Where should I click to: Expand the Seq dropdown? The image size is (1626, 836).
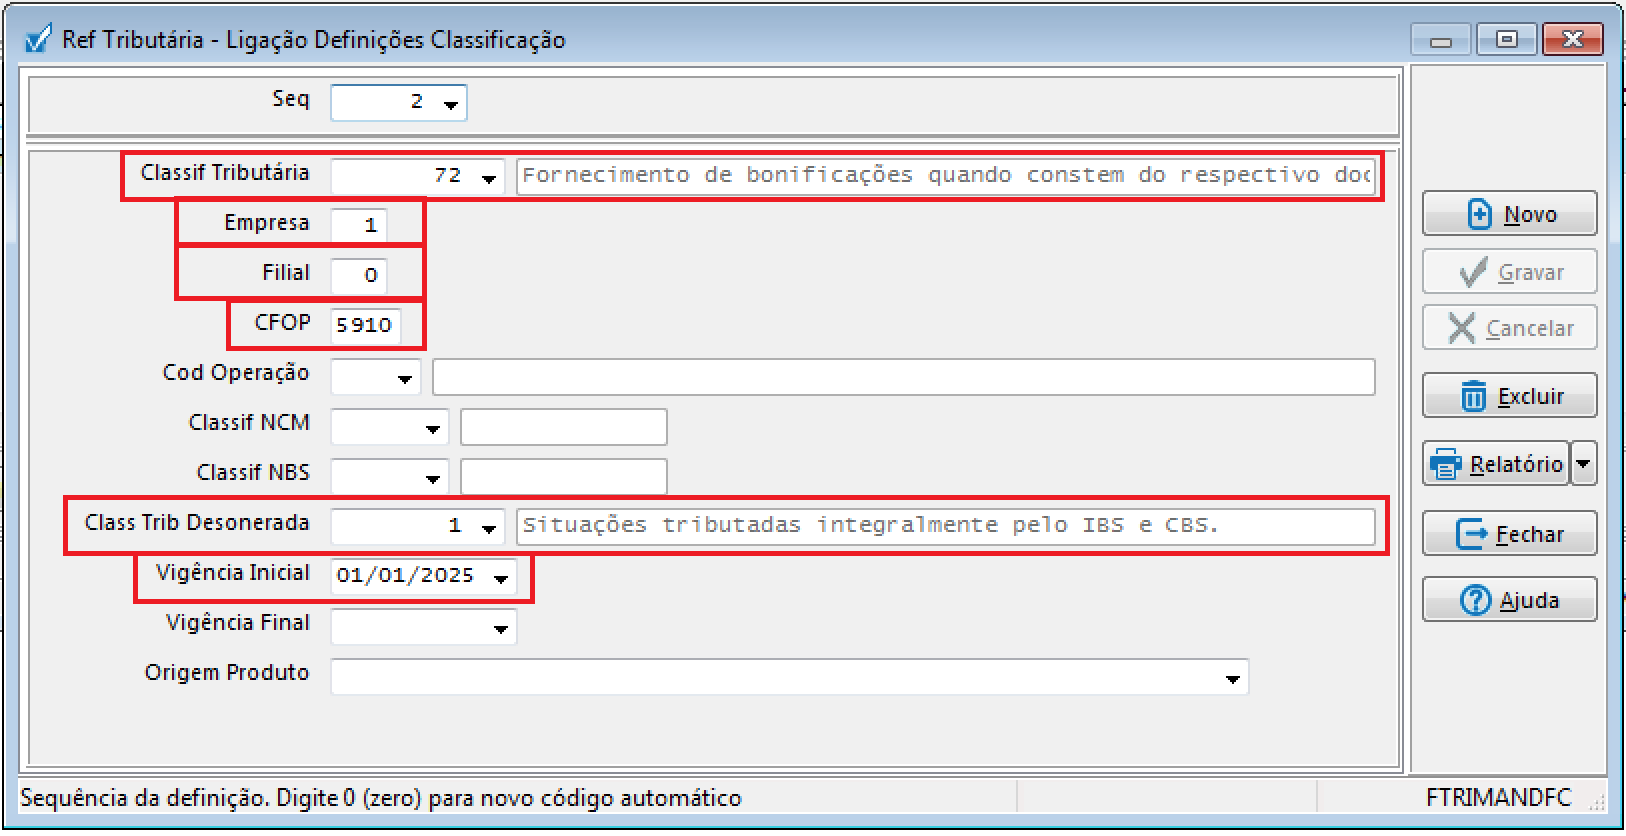[x=451, y=104]
